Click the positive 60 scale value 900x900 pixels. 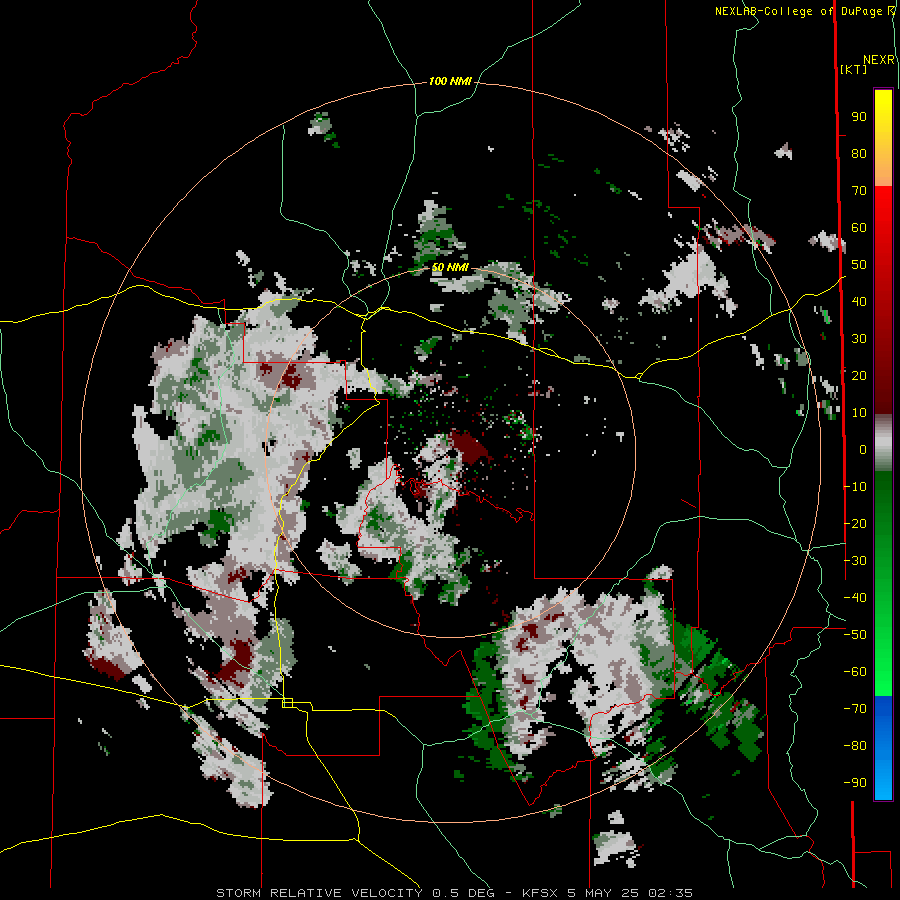[859, 228]
